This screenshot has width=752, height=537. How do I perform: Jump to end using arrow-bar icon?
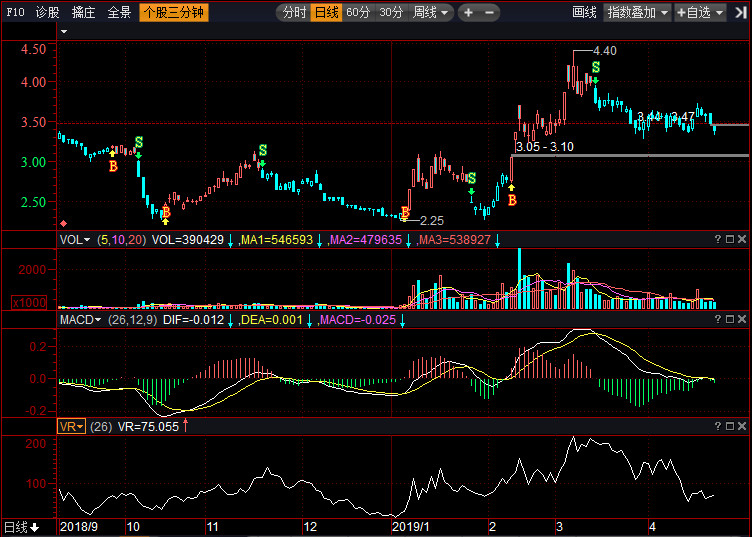point(741,12)
